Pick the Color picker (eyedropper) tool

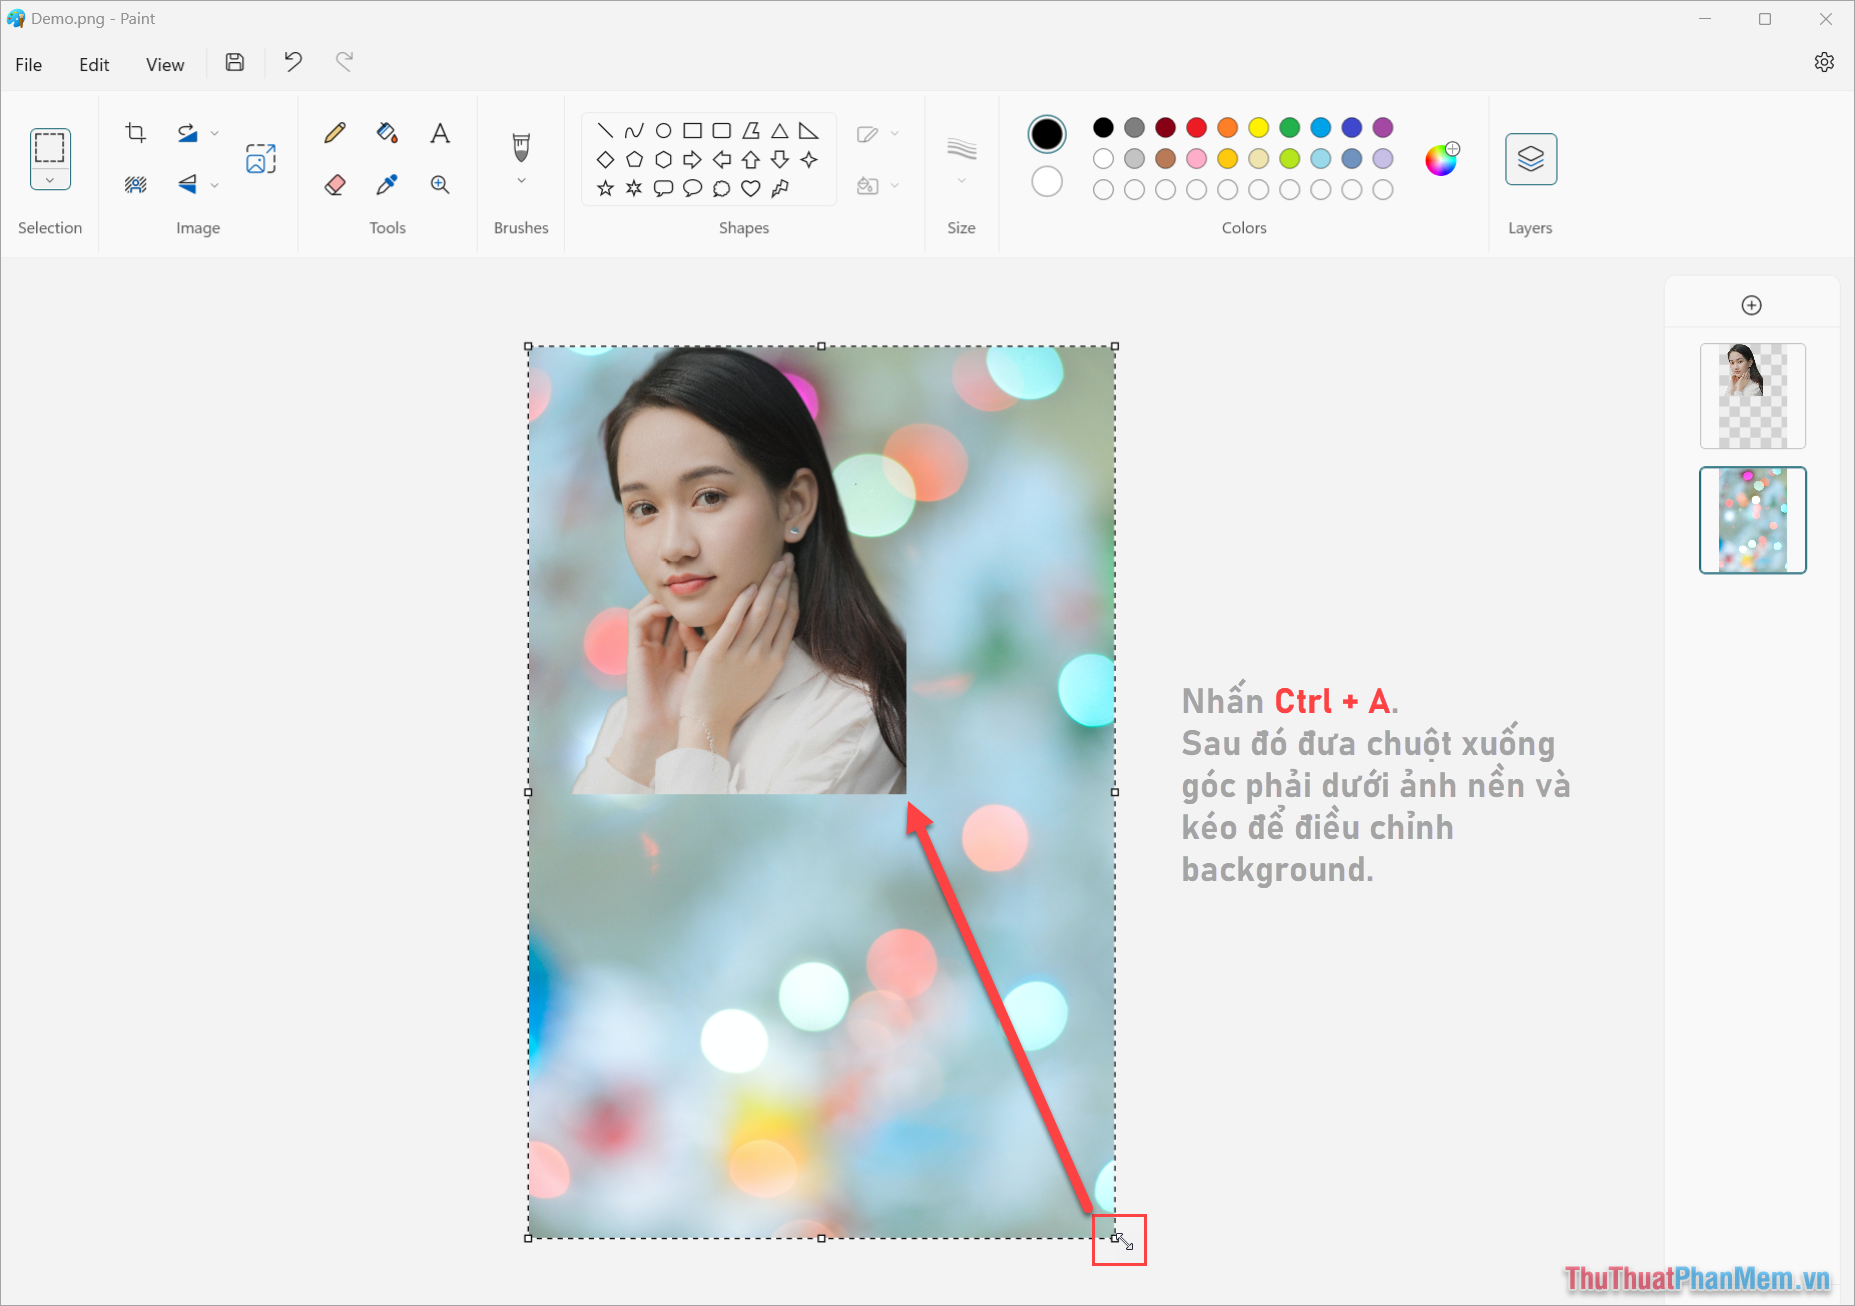pos(387,184)
